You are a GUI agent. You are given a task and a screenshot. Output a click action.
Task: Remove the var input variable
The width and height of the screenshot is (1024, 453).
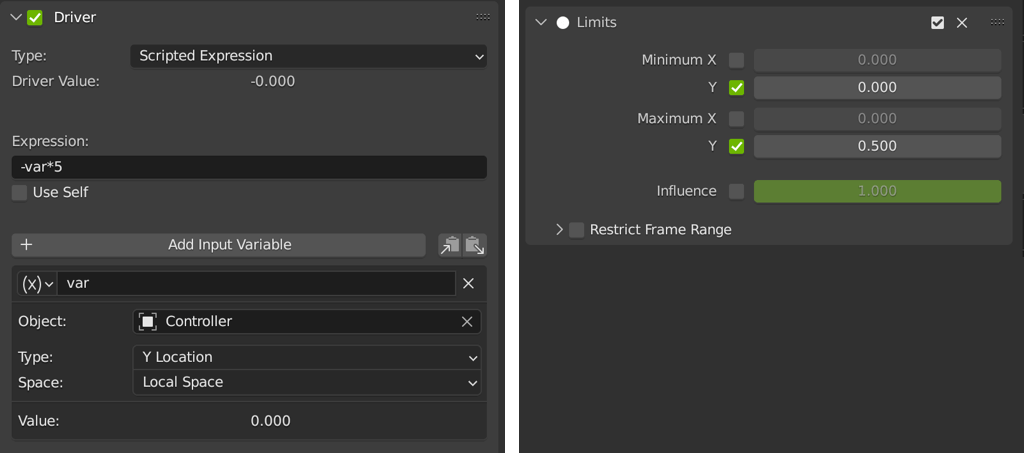pyautogui.click(x=468, y=284)
